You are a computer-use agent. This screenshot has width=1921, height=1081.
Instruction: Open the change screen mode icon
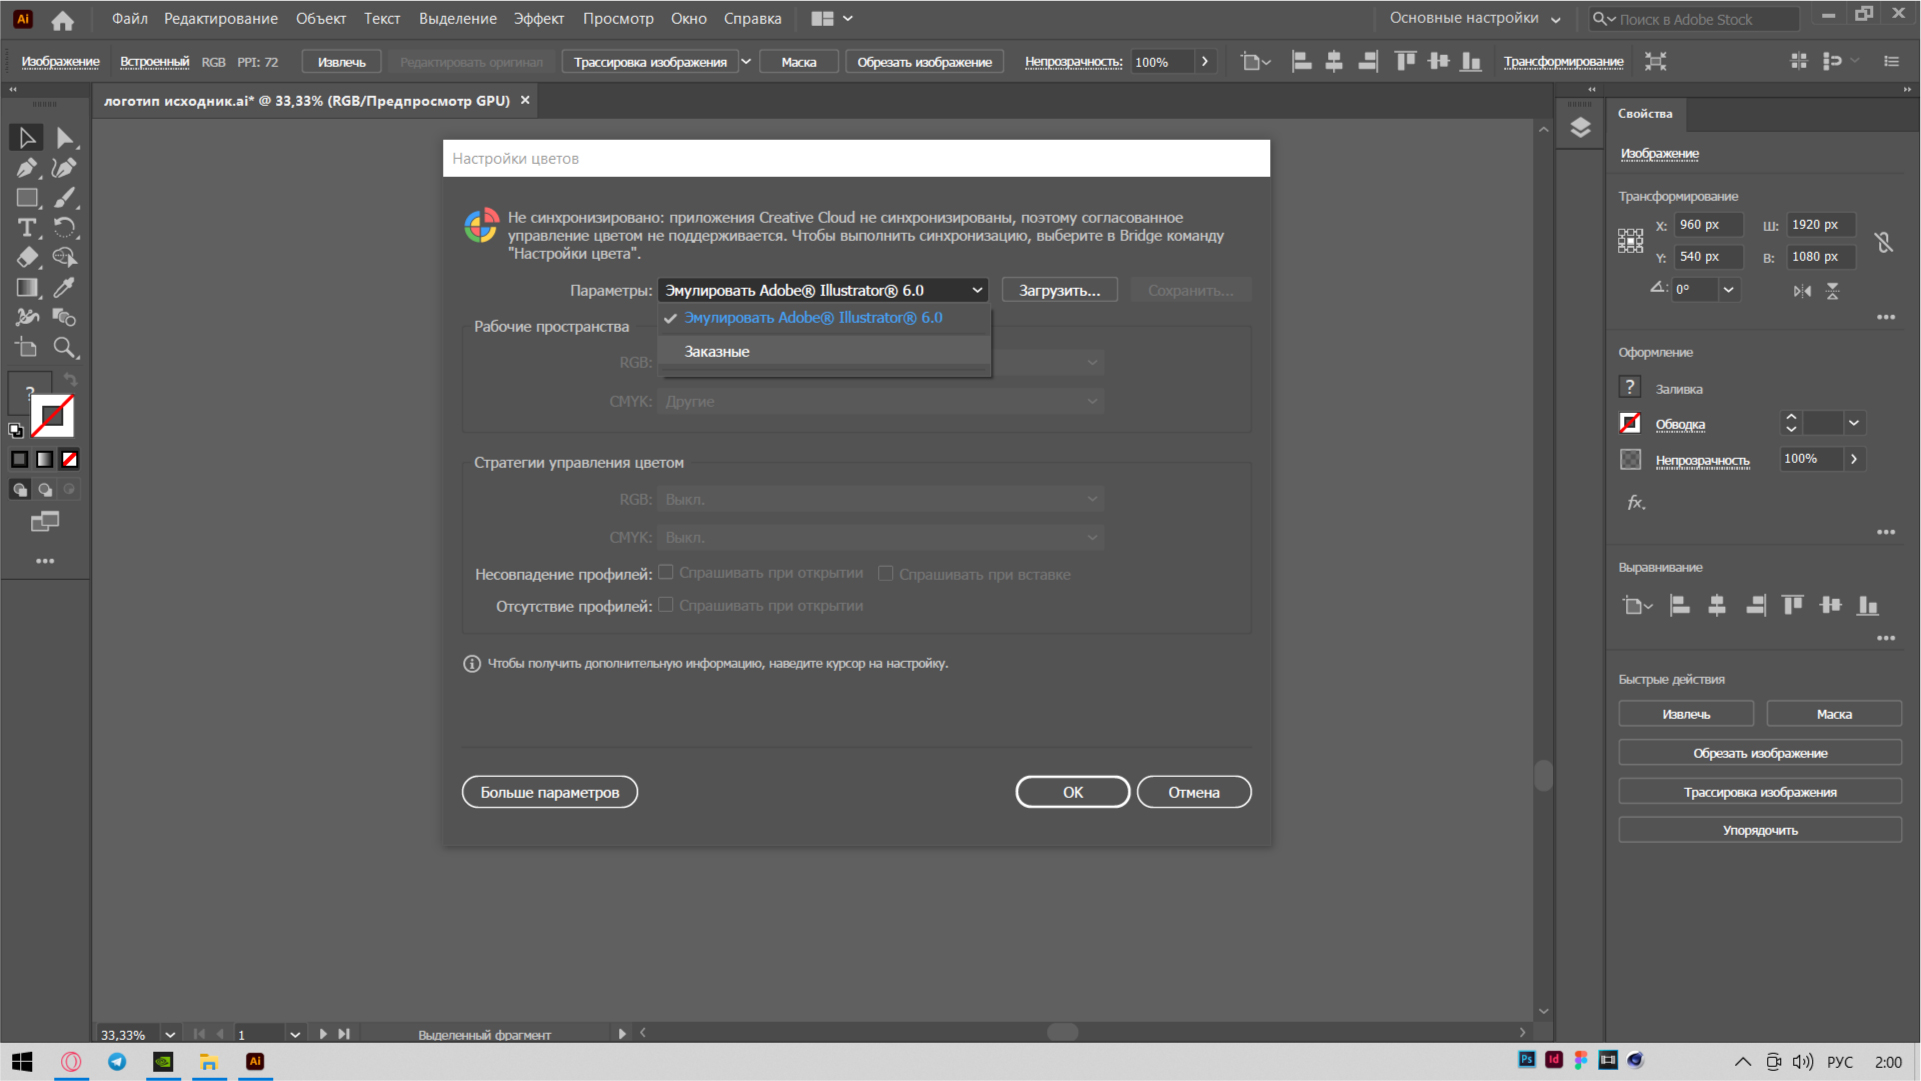tap(45, 522)
